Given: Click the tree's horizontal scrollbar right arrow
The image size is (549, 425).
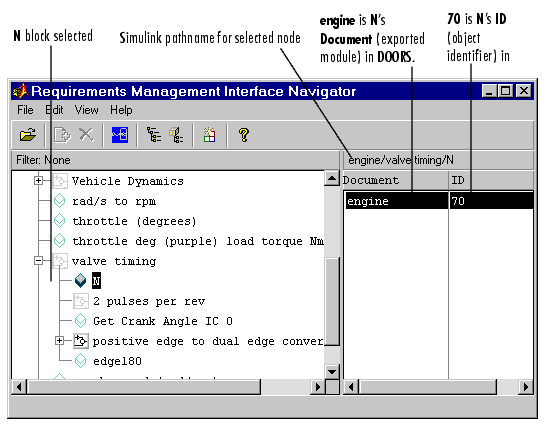Looking at the screenshot, I should pyautogui.click(x=318, y=387).
